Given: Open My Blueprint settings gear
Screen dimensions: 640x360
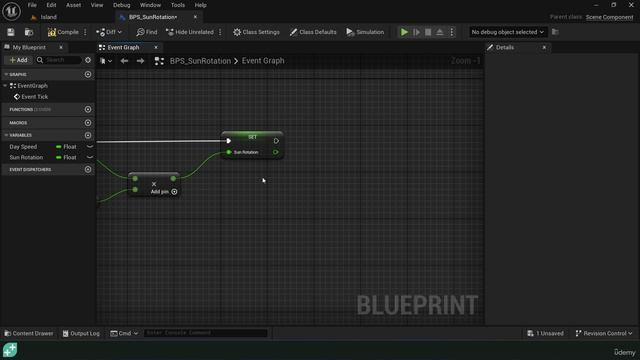Looking at the screenshot, I should [88, 60].
